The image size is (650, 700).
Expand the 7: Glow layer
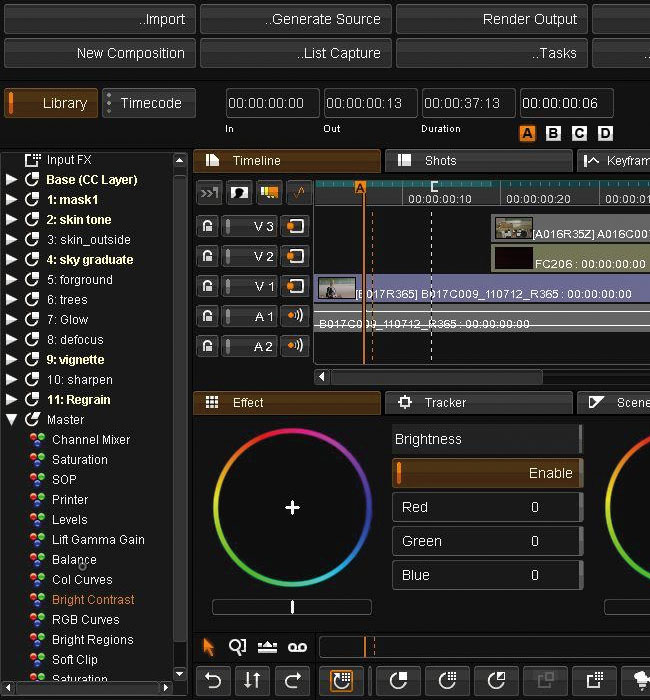click(x=11, y=320)
